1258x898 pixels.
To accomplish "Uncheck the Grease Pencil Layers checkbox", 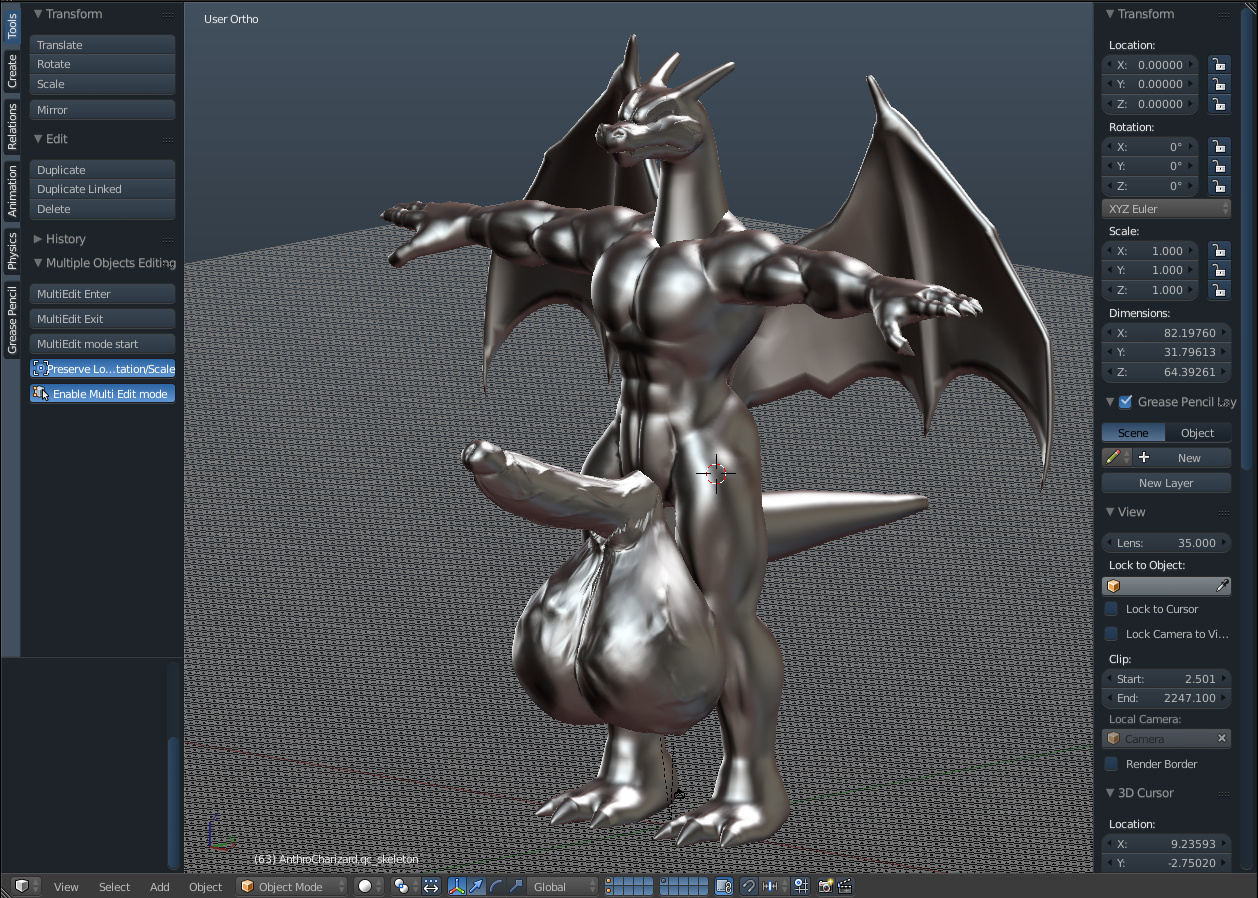I will tap(1125, 402).
